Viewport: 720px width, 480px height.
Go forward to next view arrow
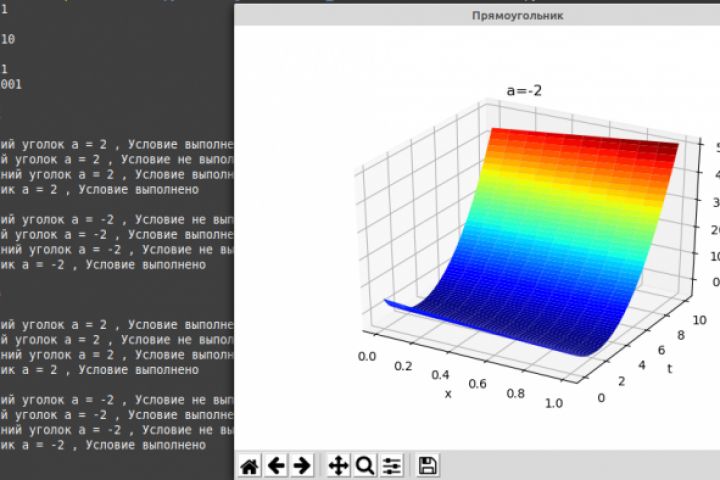pyautogui.click(x=302, y=466)
